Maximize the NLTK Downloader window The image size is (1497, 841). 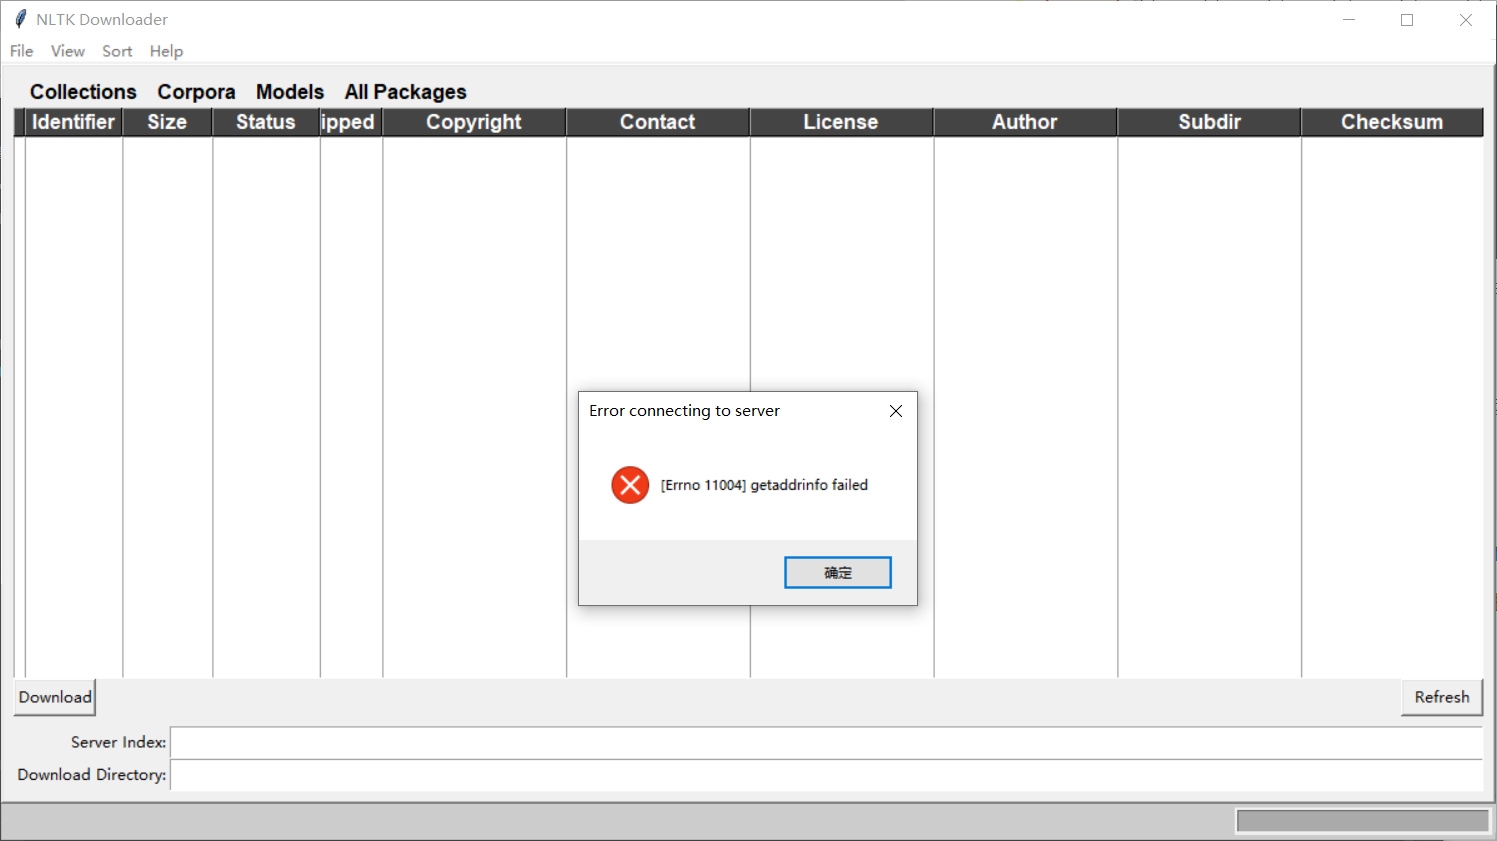(1407, 20)
